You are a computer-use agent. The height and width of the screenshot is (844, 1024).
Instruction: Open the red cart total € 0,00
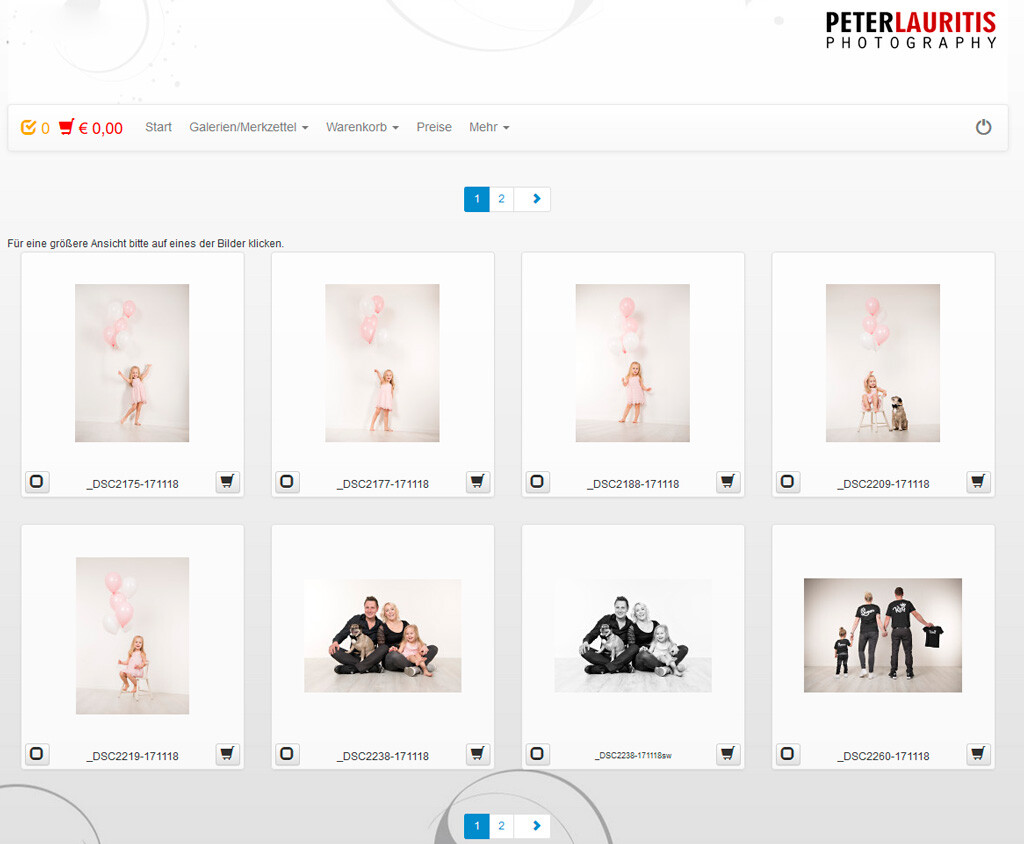click(x=91, y=127)
